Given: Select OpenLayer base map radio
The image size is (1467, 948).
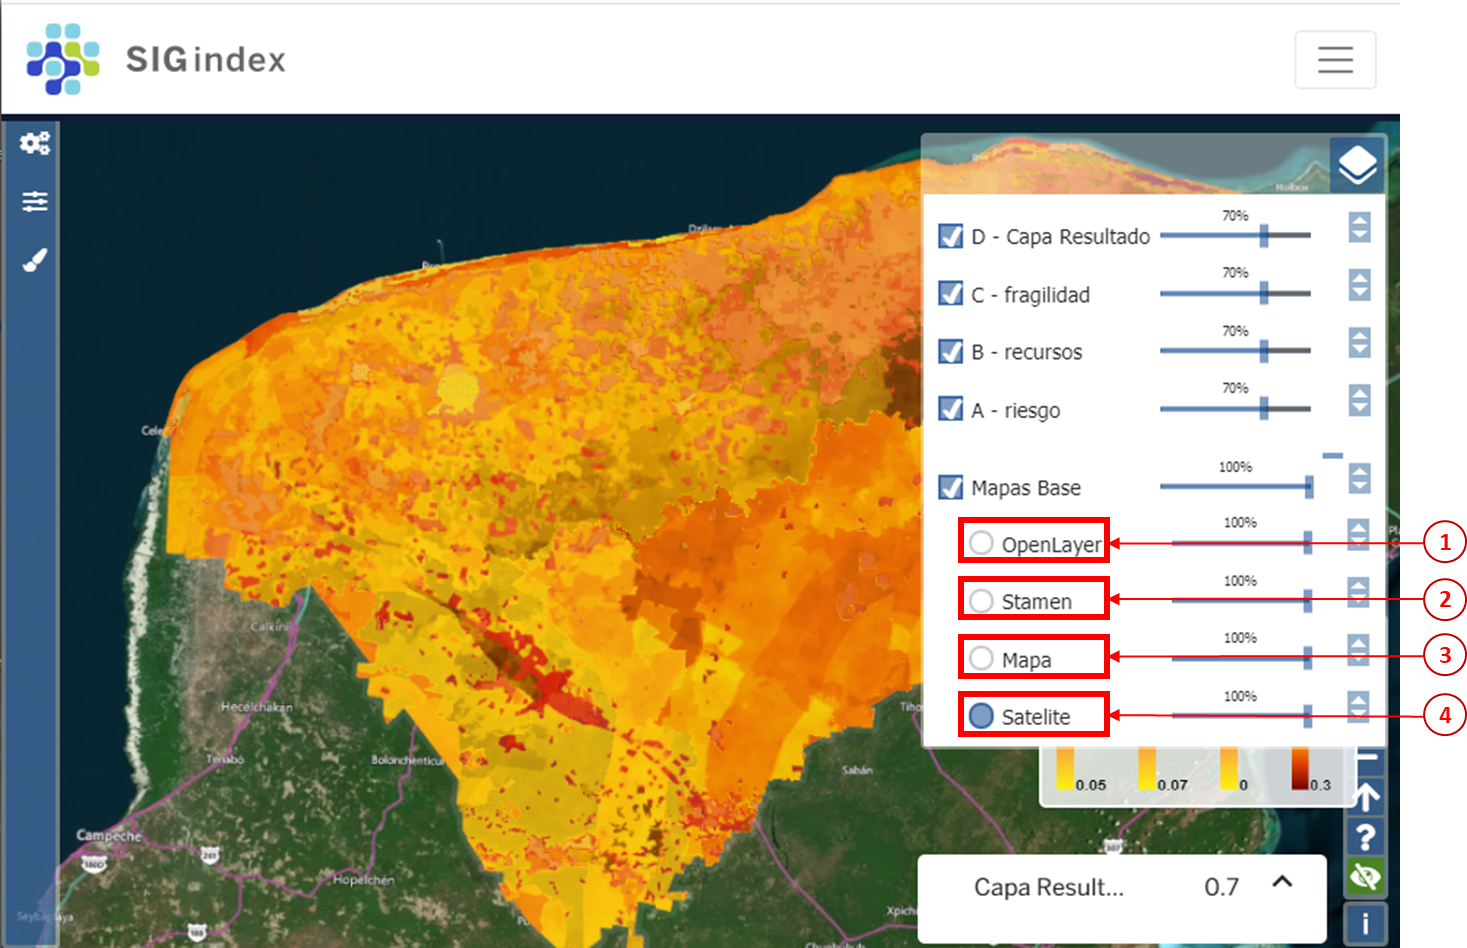Looking at the screenshot, I should (x=982, y=543).
